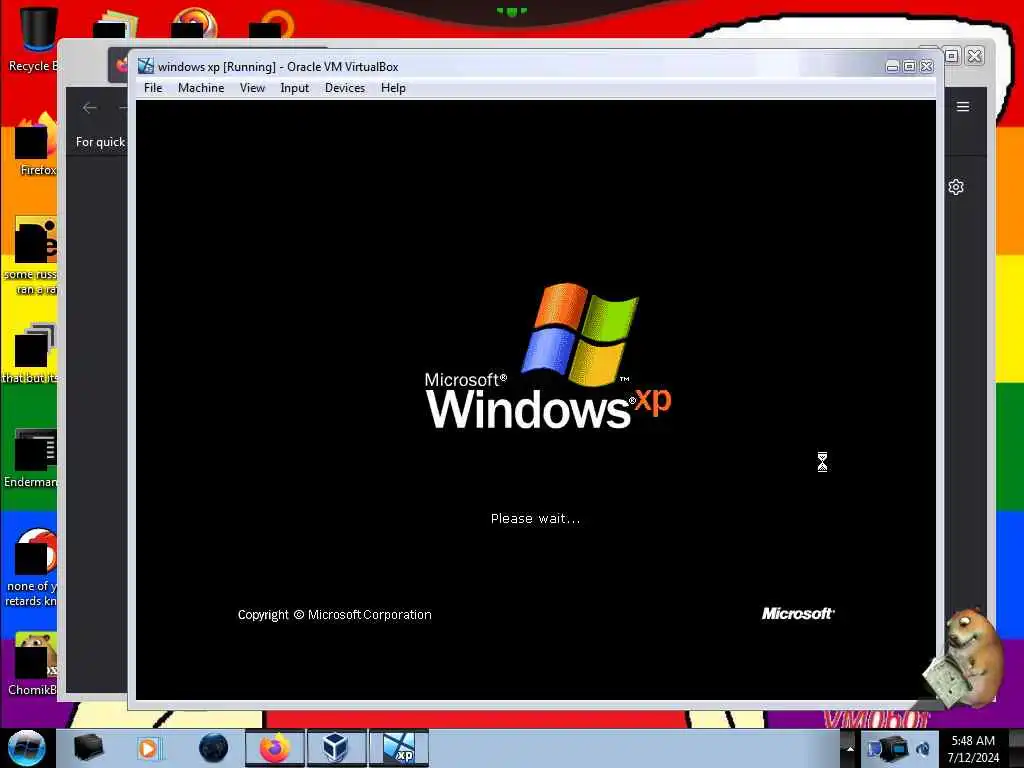Click the black box taskbar icon

point(88,748)
